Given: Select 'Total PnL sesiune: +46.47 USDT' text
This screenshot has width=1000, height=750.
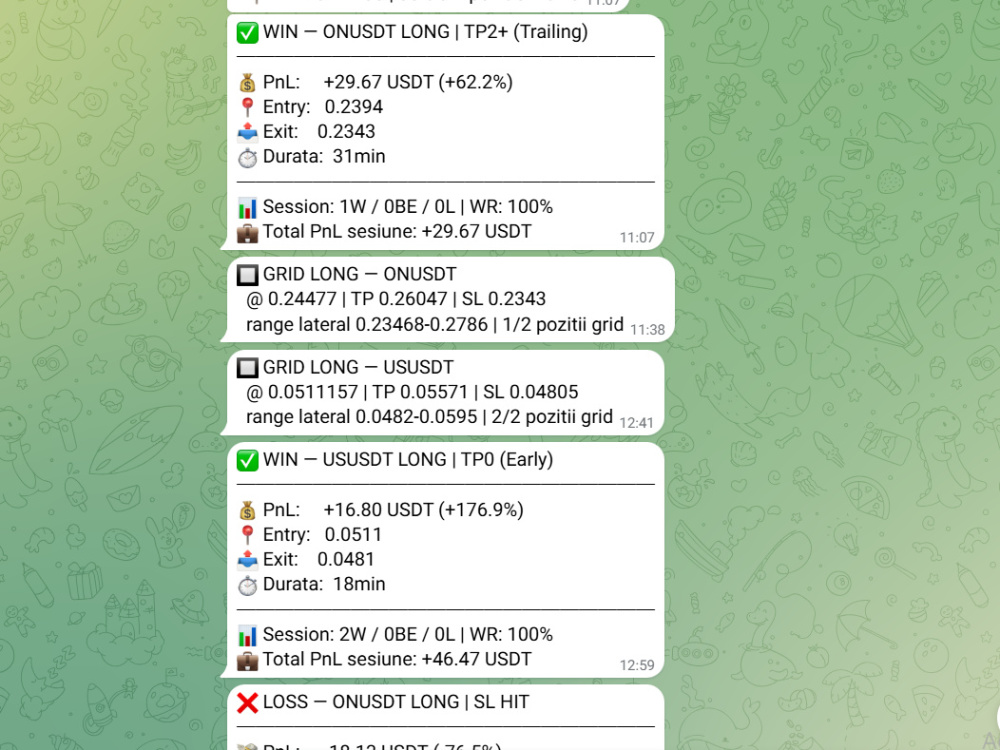Looking at the screenshot, I should click(x=397, y=659).
